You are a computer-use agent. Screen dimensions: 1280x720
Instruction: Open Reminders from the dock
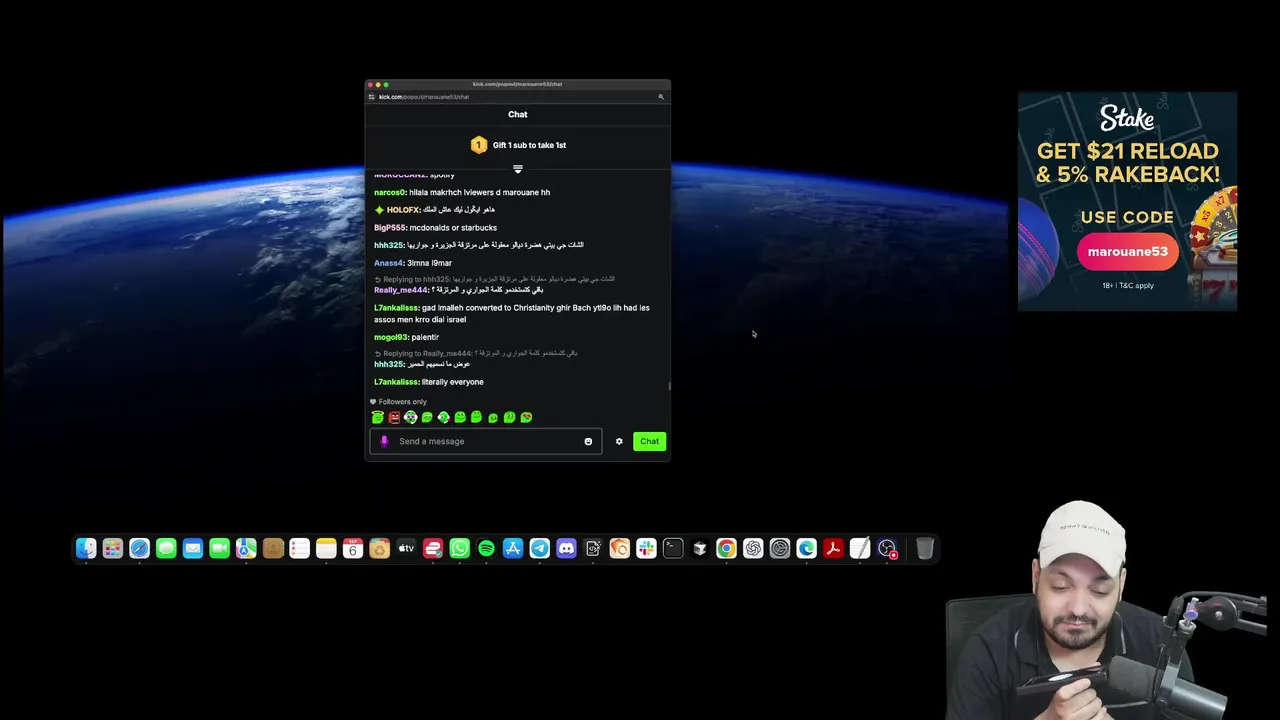[299, 548]
